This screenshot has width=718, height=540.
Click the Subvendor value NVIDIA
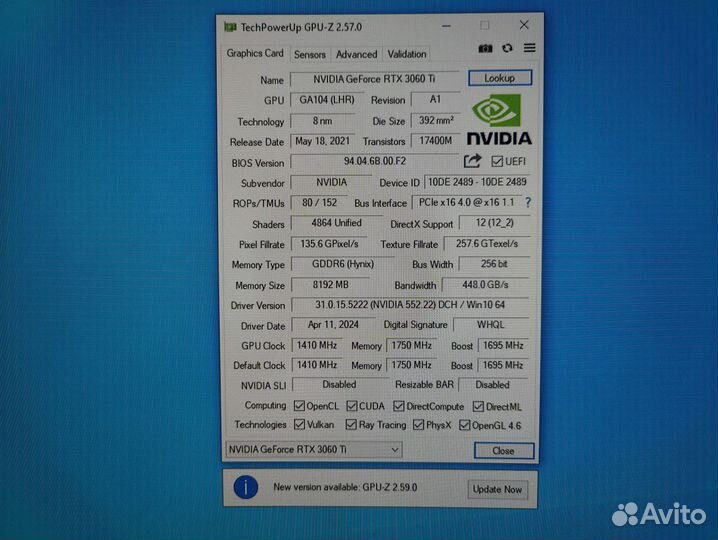point(332,182)
